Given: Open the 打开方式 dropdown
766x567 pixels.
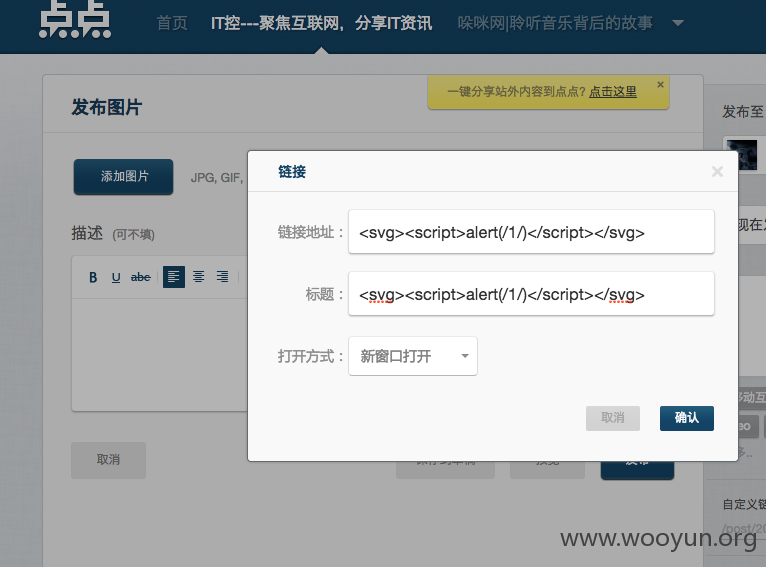Looking at the screenshot, I should [x=413, y=356].
